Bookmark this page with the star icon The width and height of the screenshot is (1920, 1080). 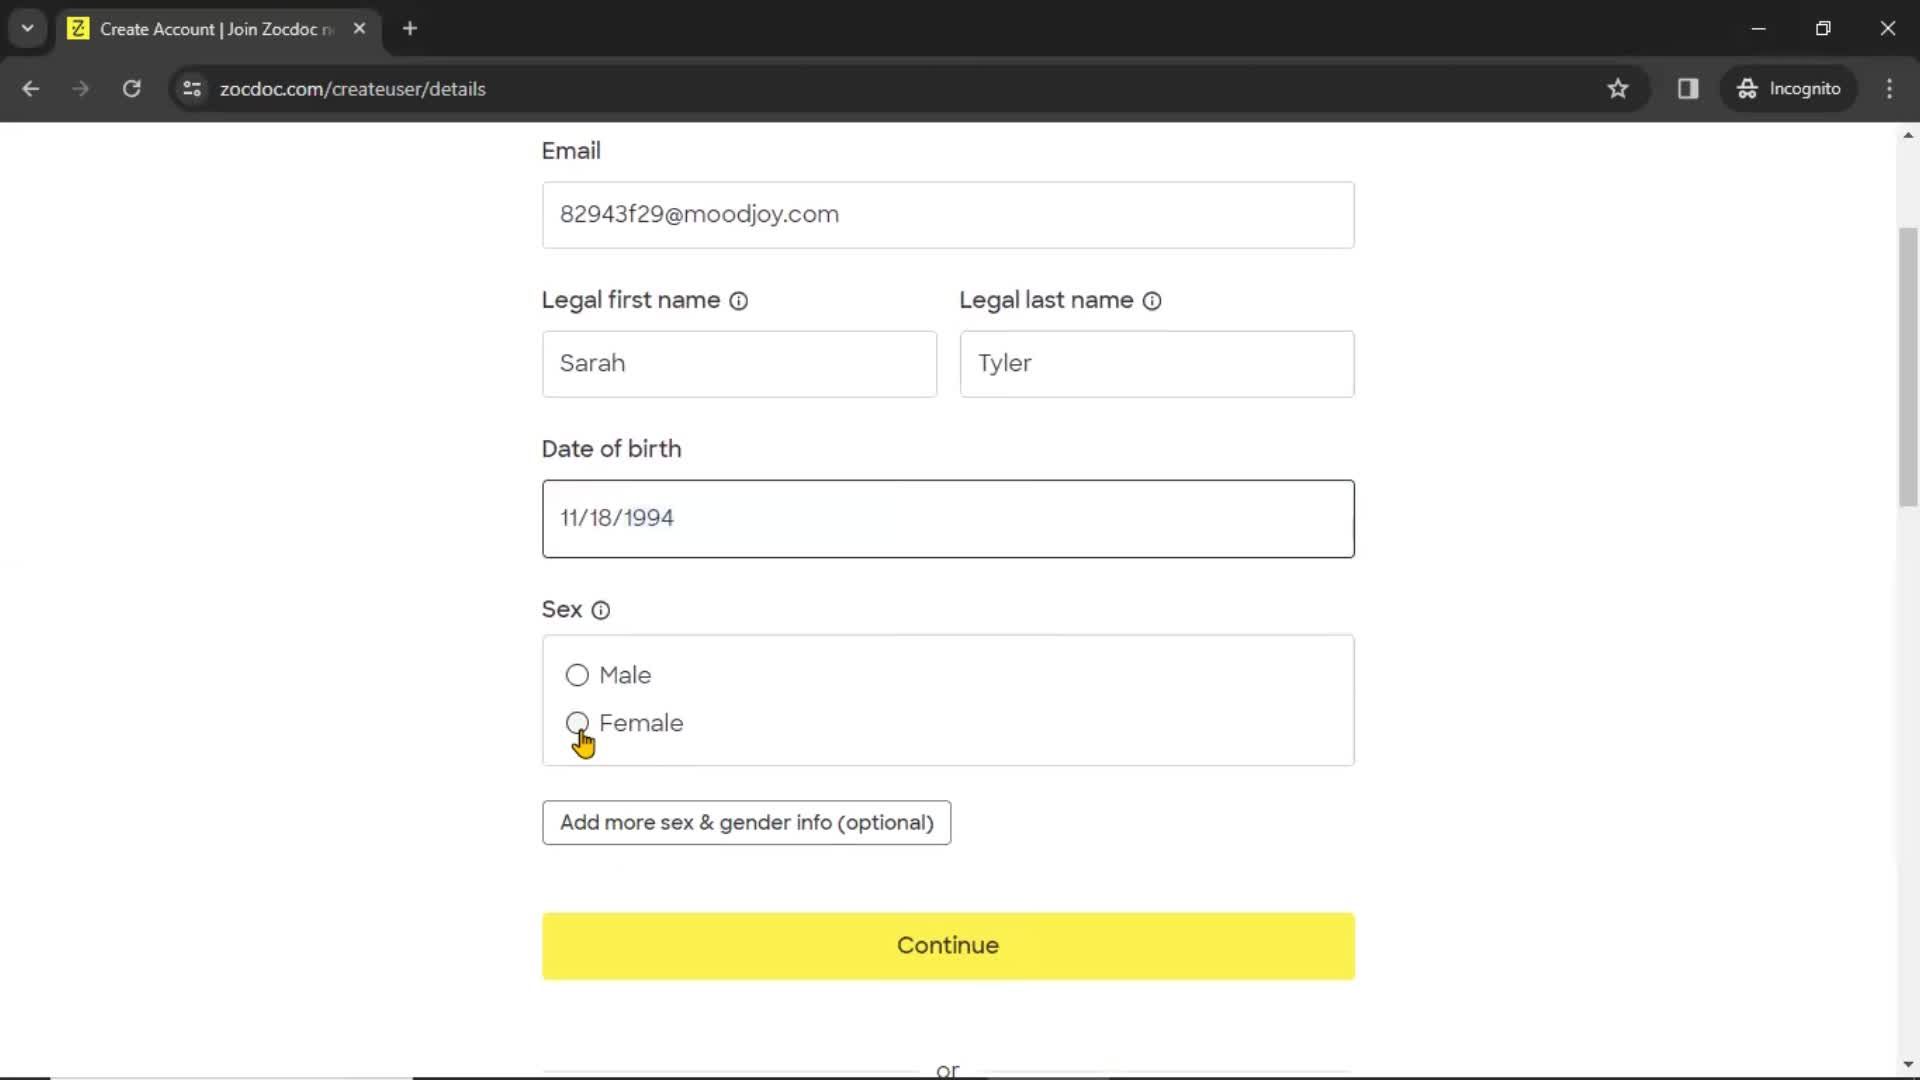pyautogui.click(x=1617, y=89)
